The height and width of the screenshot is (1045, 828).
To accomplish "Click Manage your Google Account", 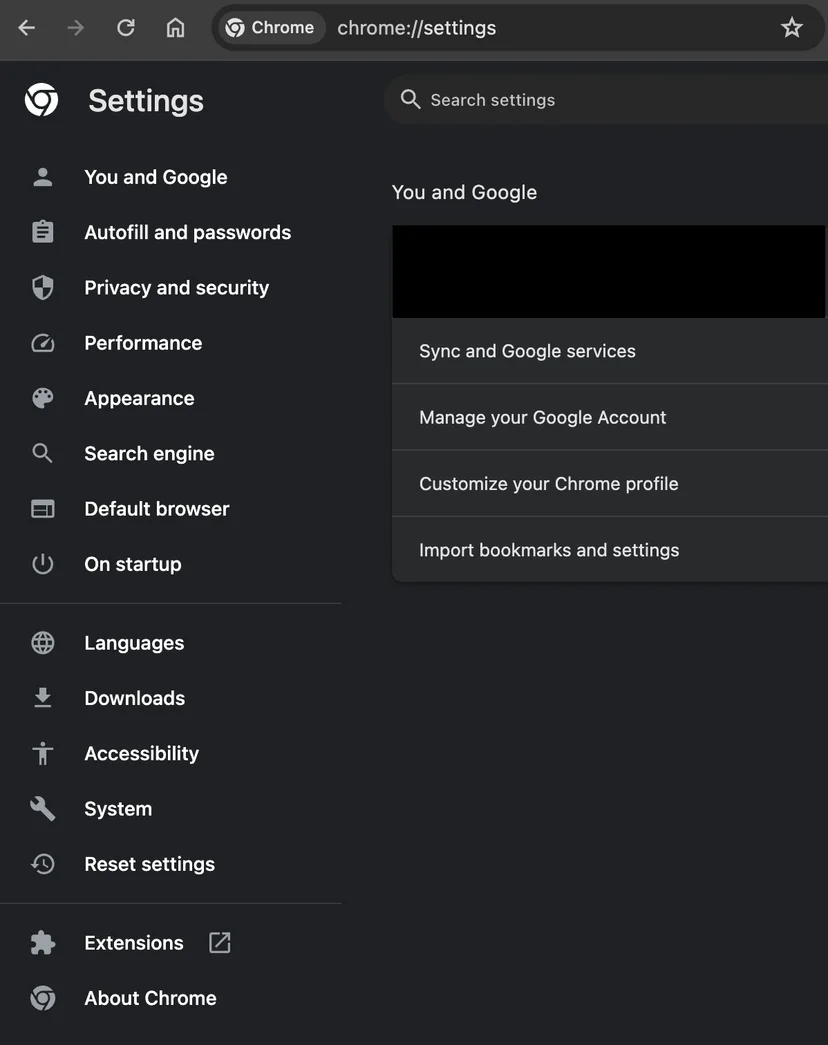I will (610, 417).
